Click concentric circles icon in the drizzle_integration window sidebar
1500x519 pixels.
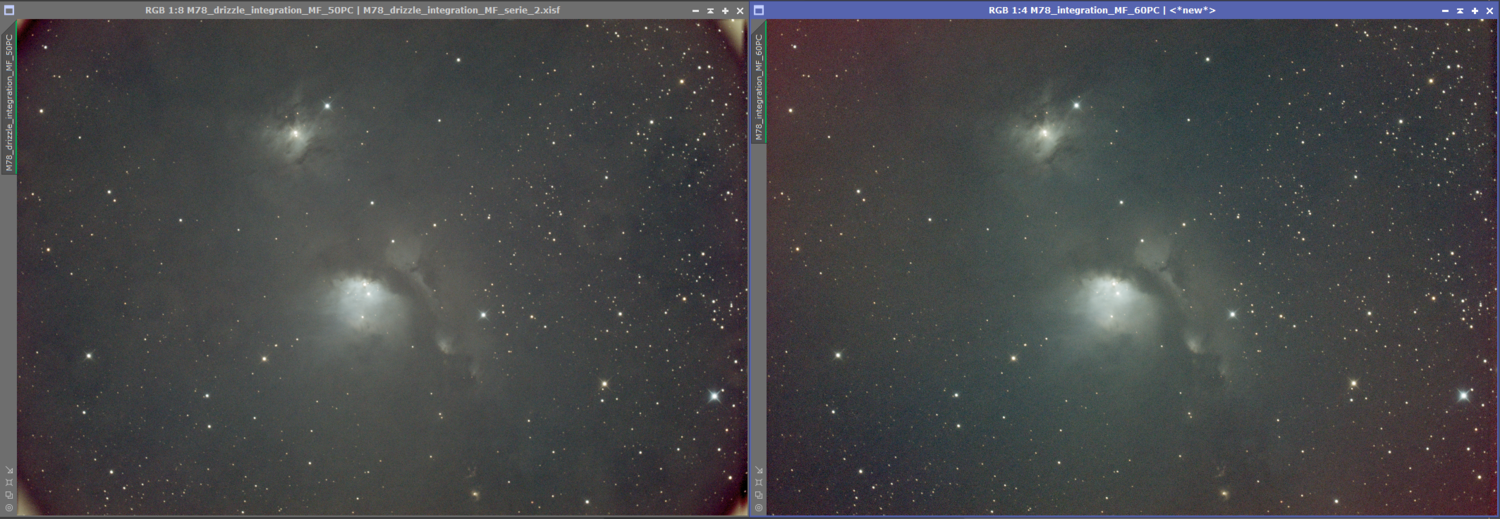coord(9,507)
